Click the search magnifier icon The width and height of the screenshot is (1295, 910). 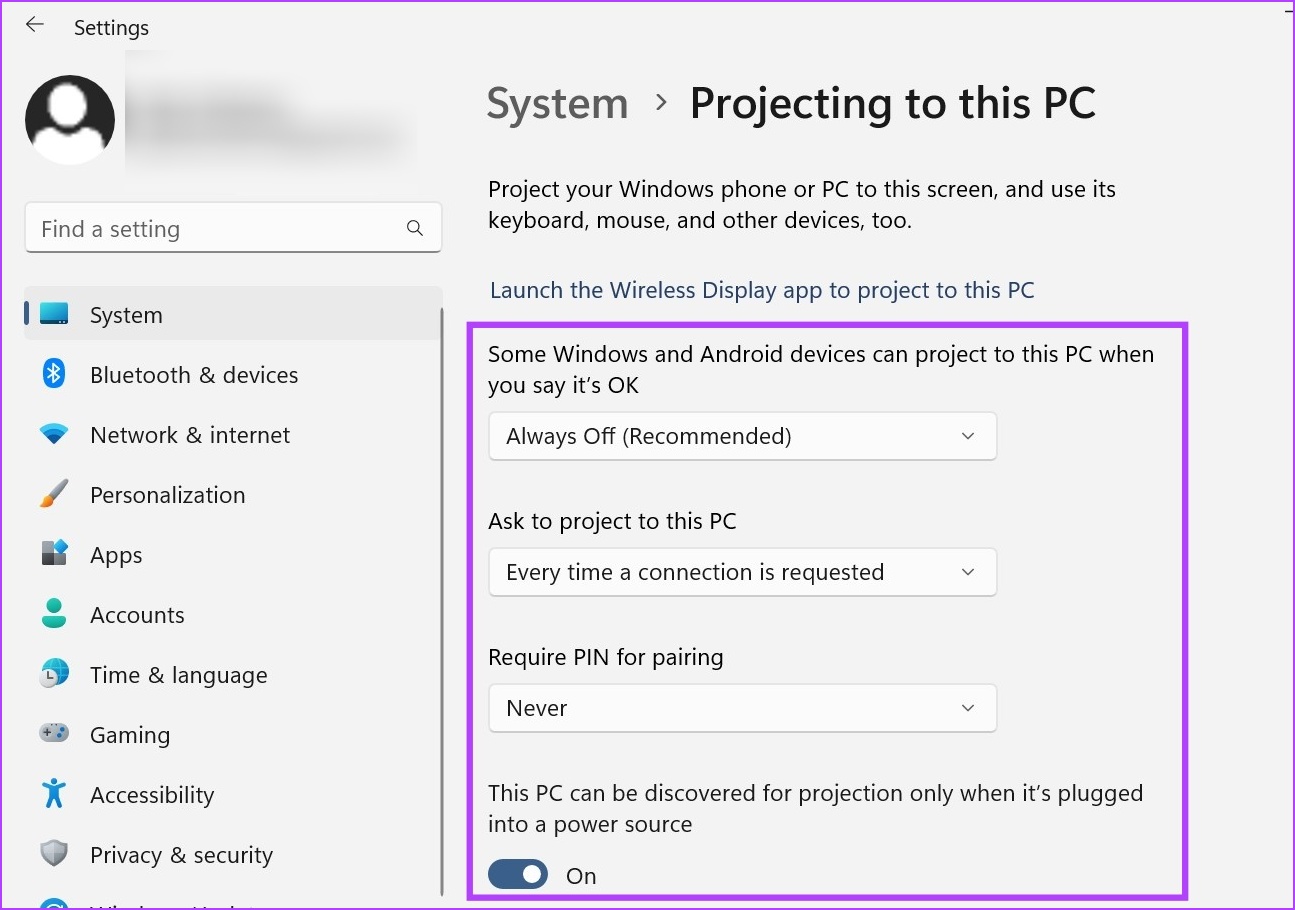tap(415, 229)
